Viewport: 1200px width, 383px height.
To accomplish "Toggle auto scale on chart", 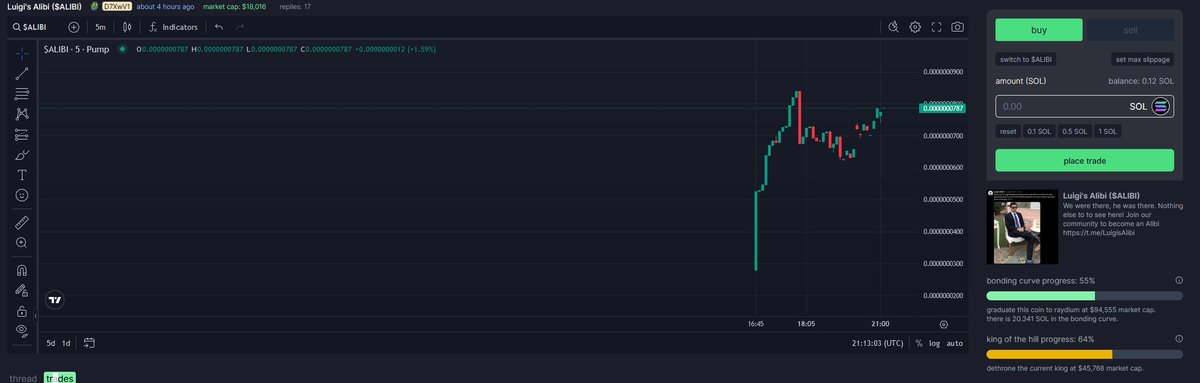I will tap(955, 343).
